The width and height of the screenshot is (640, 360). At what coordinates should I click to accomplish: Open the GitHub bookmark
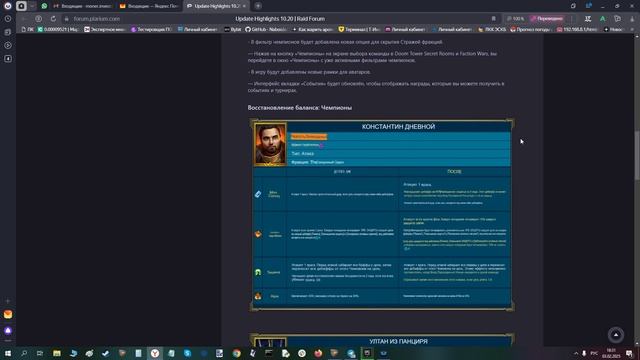[x=266, y=29]
